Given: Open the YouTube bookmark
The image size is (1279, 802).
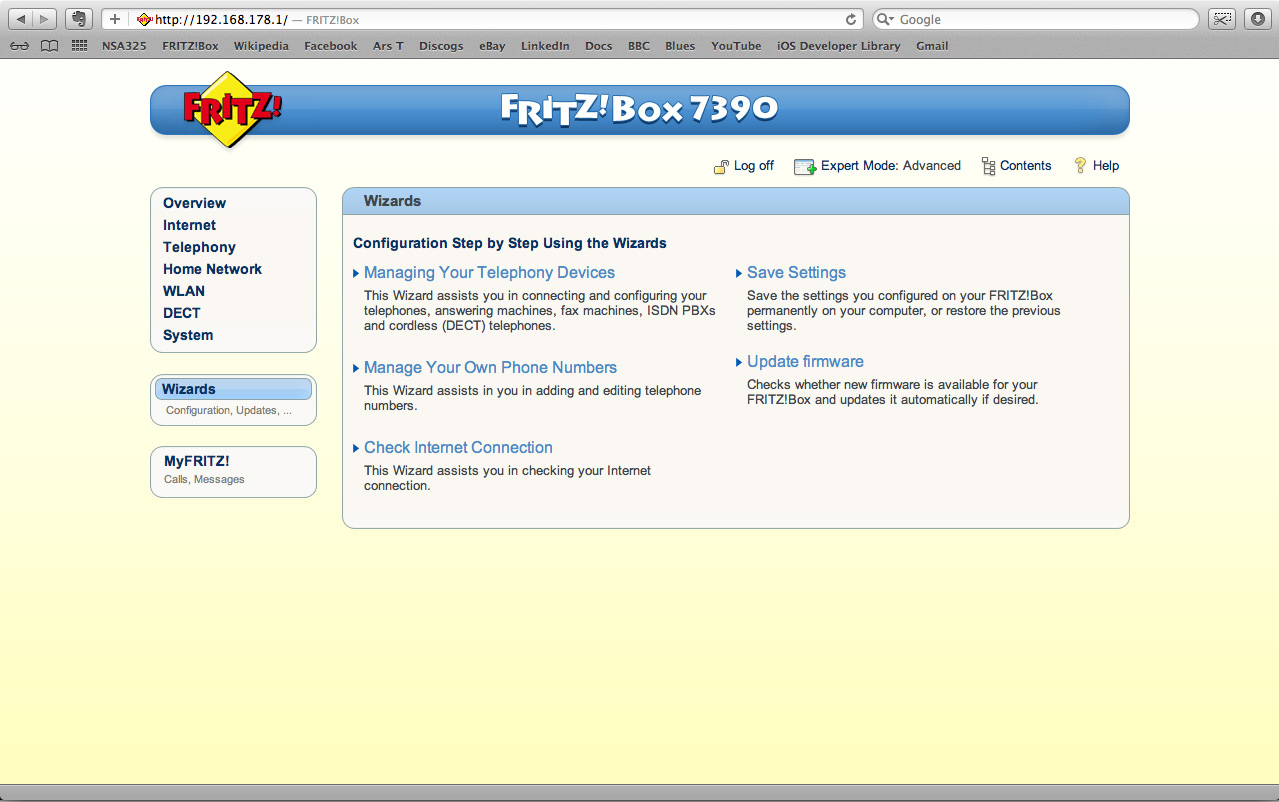Looking at the screenshot, I should coord(736,46).
